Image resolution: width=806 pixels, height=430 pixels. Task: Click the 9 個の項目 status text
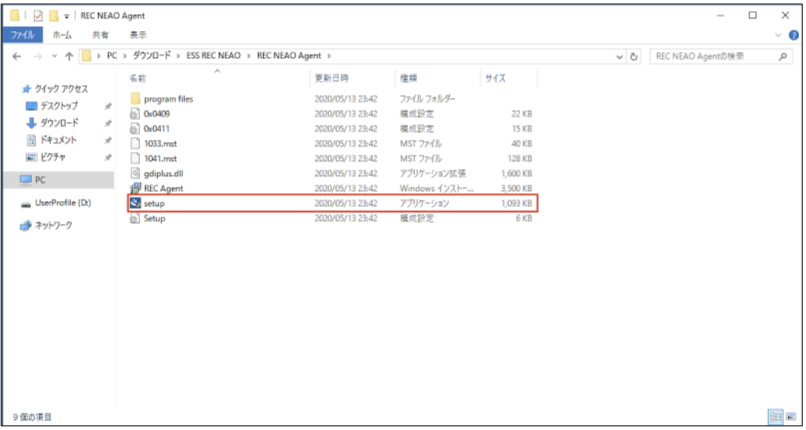point(32,417)
